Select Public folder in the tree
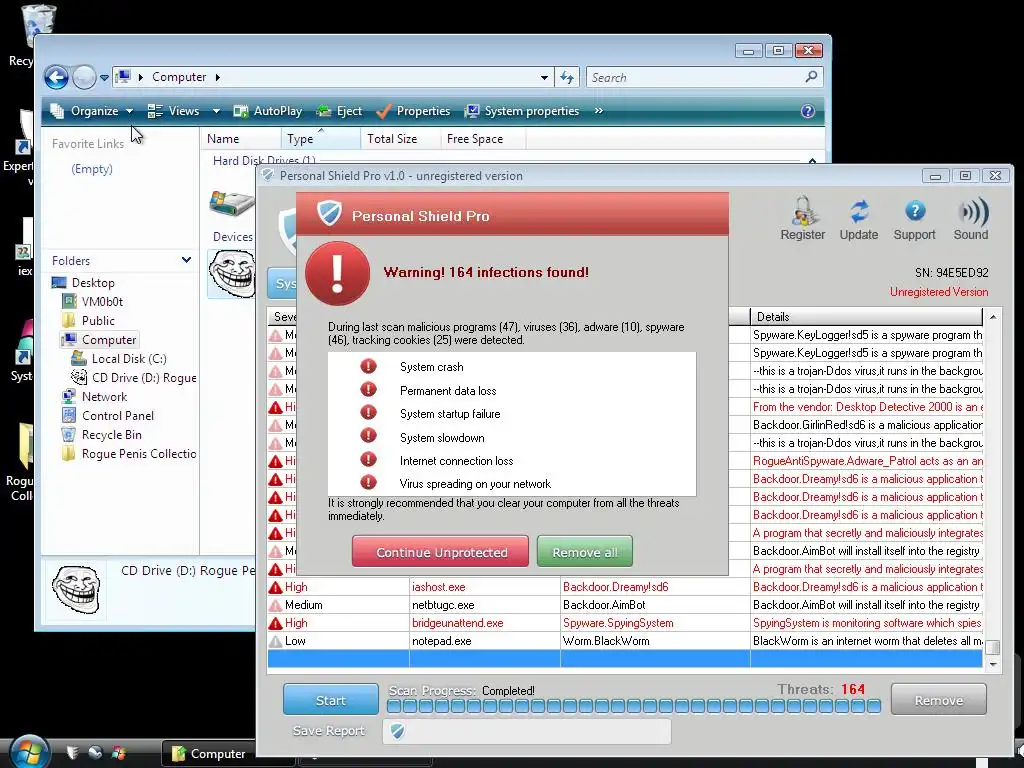 [x=98, y=321]
